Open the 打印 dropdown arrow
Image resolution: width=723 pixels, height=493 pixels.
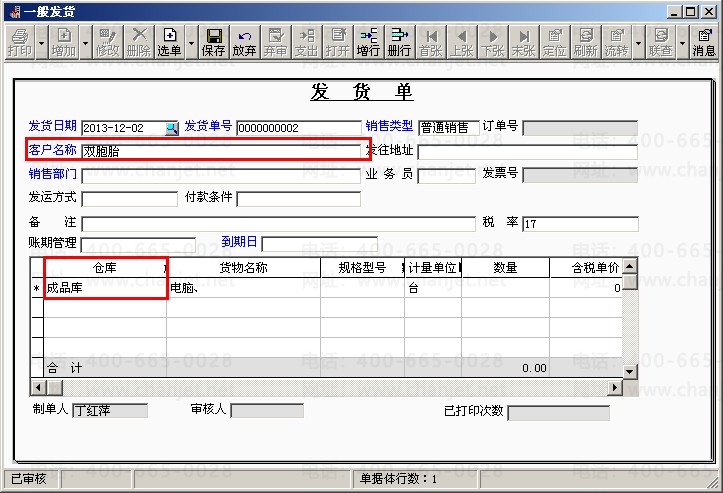(x=41, y=42)
